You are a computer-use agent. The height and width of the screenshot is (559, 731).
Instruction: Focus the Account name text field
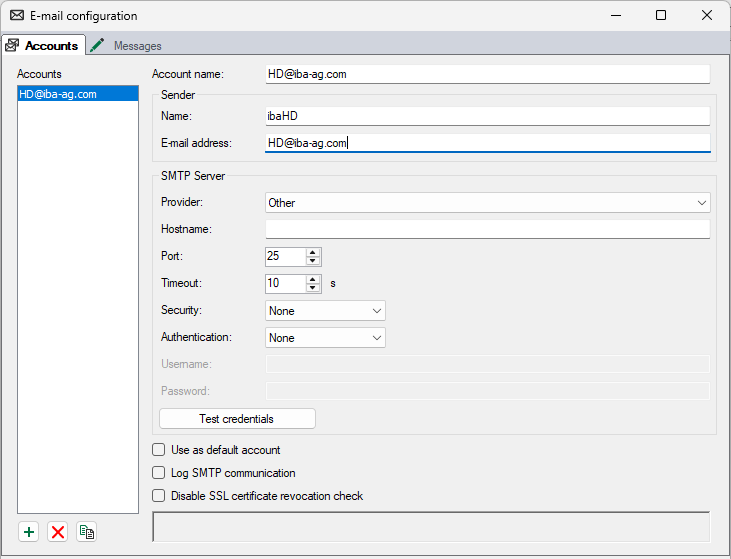pyautogui.click(x=487, y=74)
